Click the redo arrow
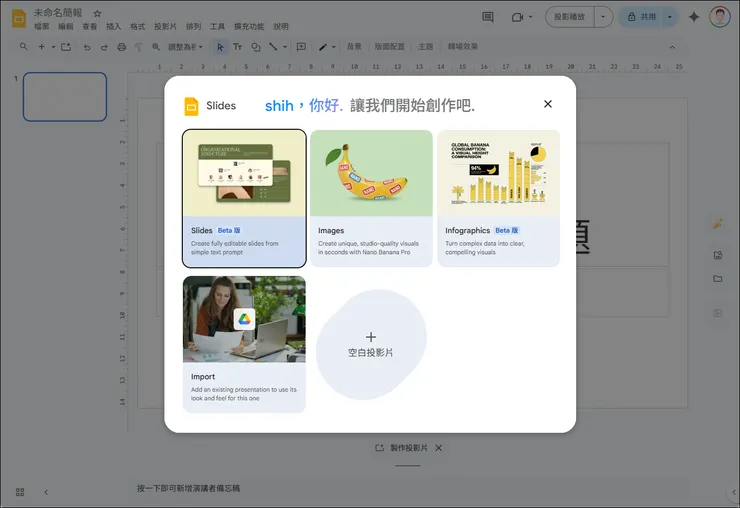740x508 pixels. click(x=104, y=47)
